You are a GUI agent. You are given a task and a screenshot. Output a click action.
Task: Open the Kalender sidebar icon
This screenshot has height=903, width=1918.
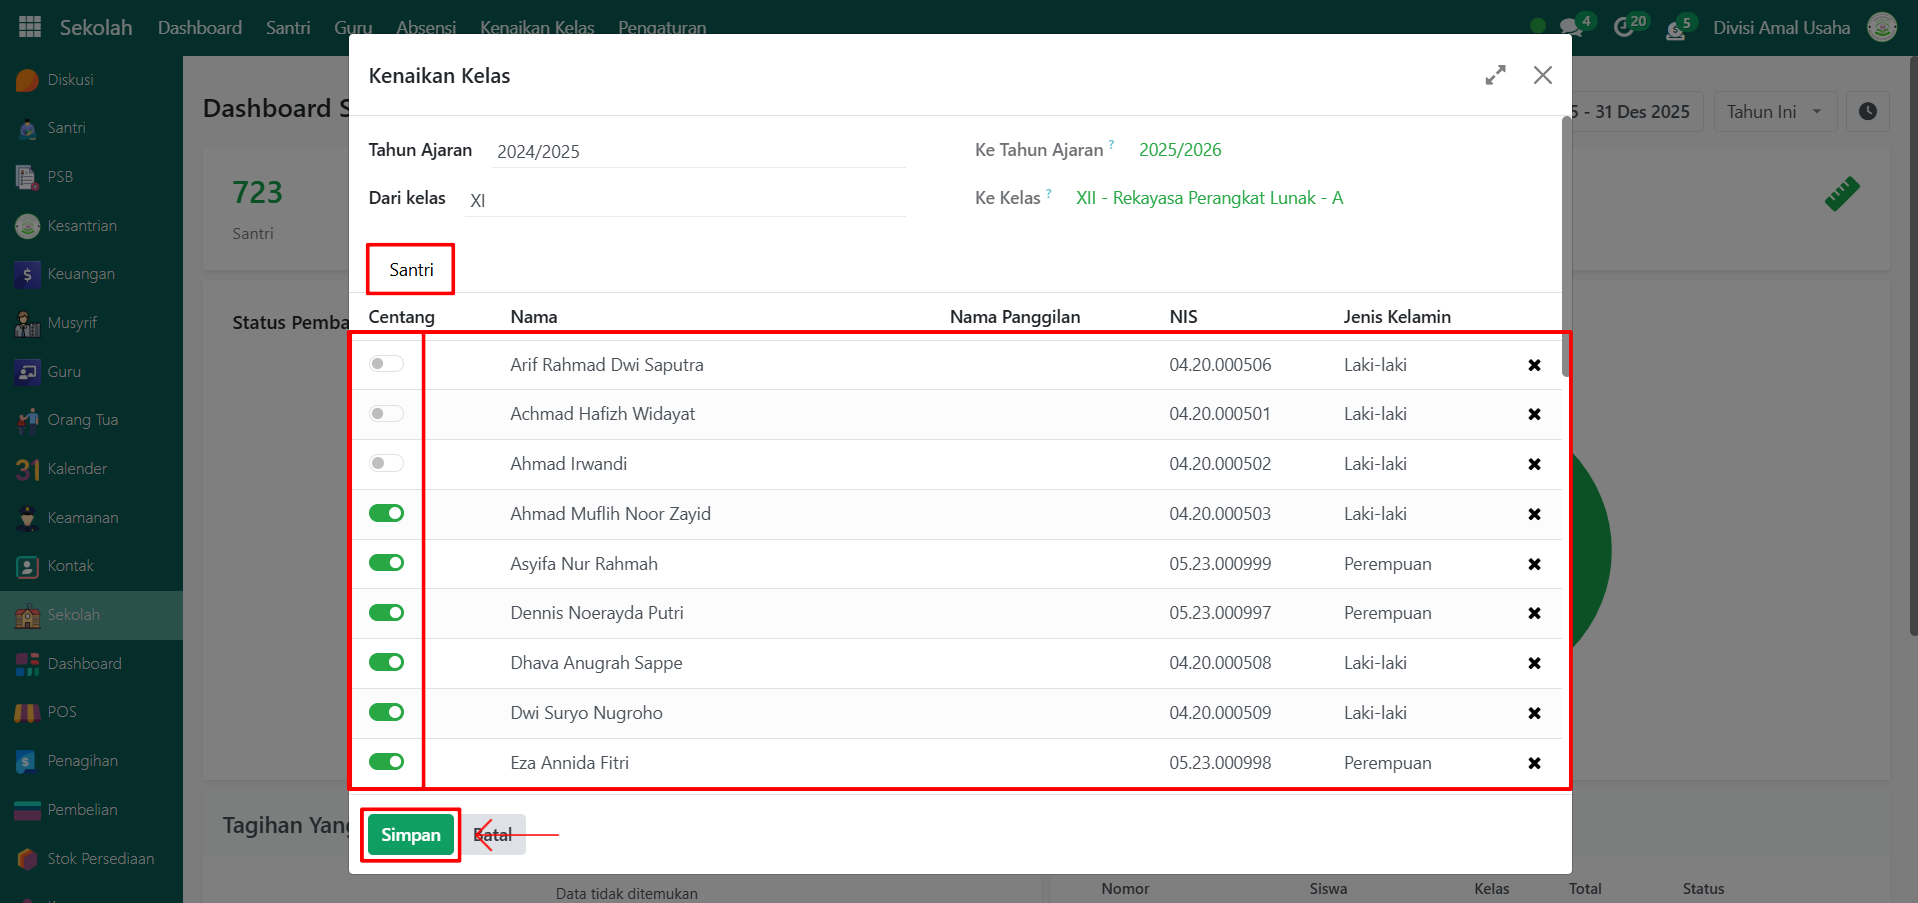27,469
